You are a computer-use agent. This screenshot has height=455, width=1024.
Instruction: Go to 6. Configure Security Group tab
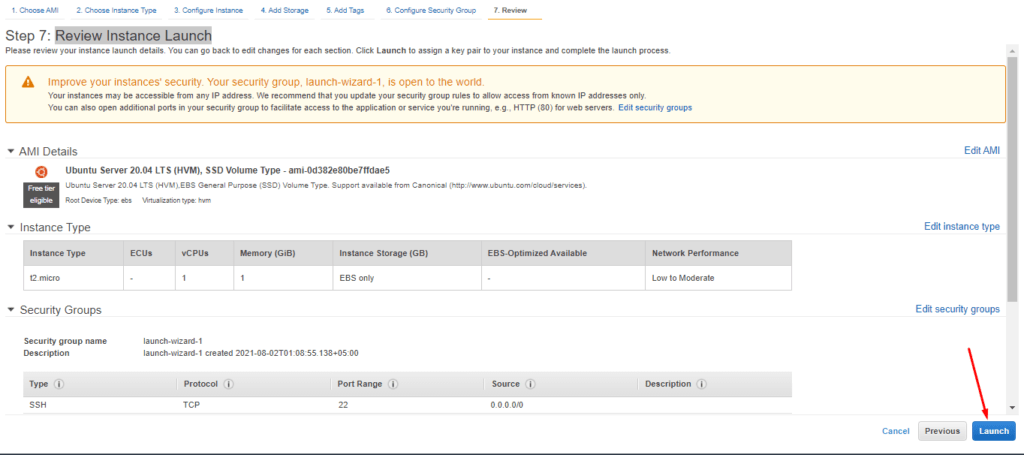(x=430, y=11)
